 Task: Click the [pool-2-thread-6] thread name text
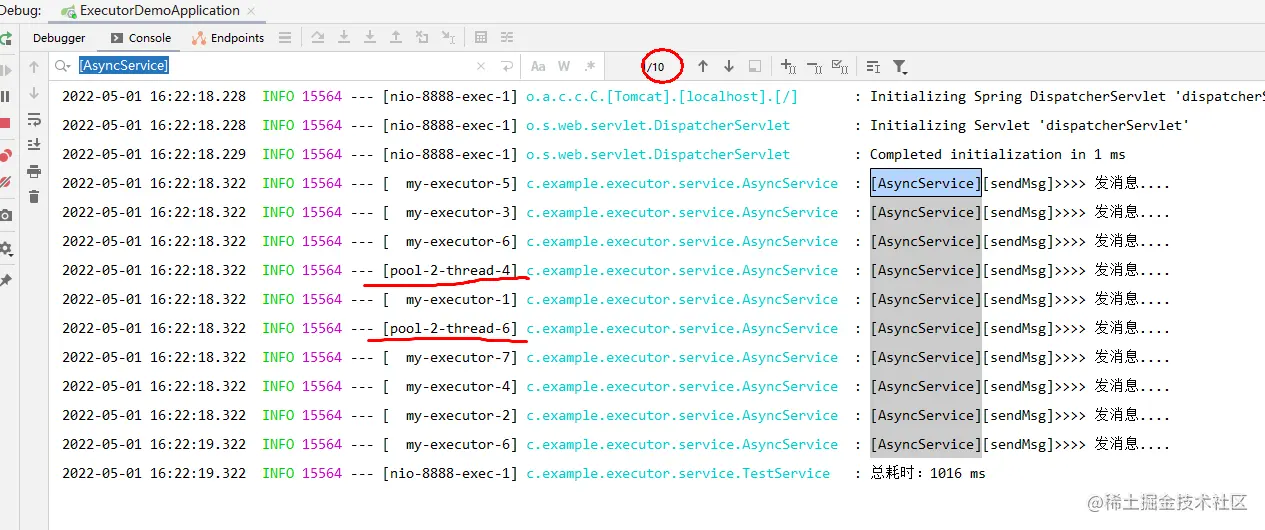pyautogui.click(x=451, y=328)
